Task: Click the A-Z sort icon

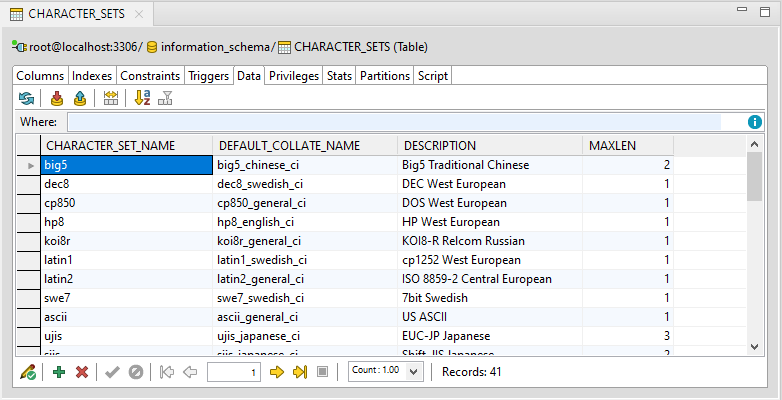Action: coord(142,98)
